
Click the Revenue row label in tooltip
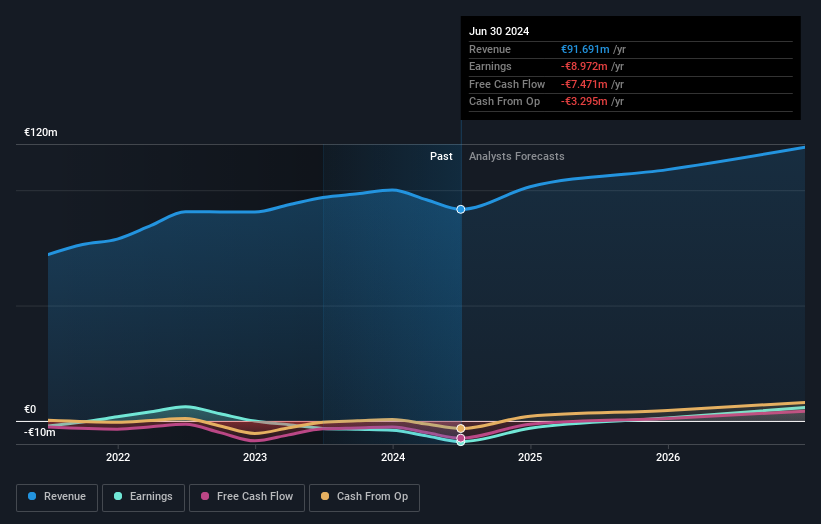pos(490,49)
